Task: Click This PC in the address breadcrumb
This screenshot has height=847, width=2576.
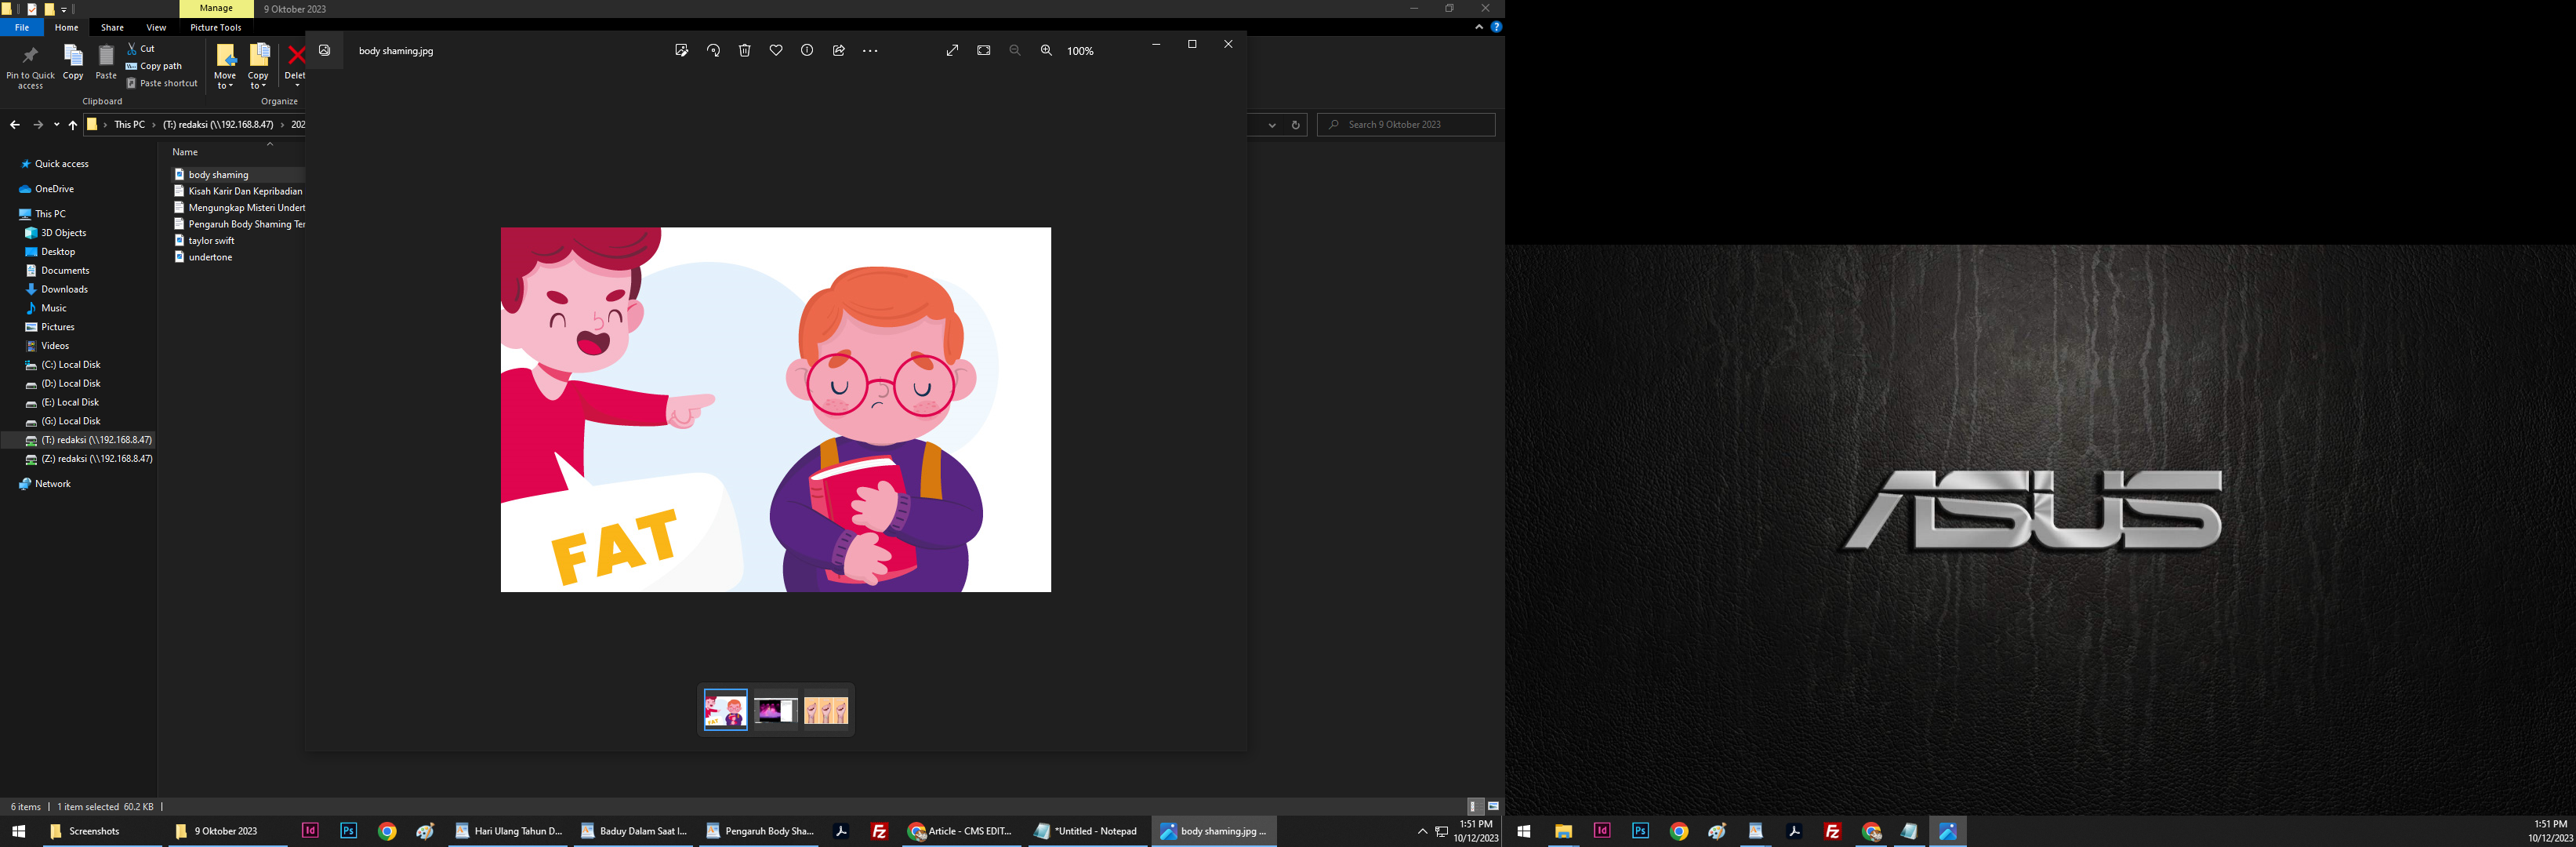Action: pyautogui.click(x=129, y=125)
